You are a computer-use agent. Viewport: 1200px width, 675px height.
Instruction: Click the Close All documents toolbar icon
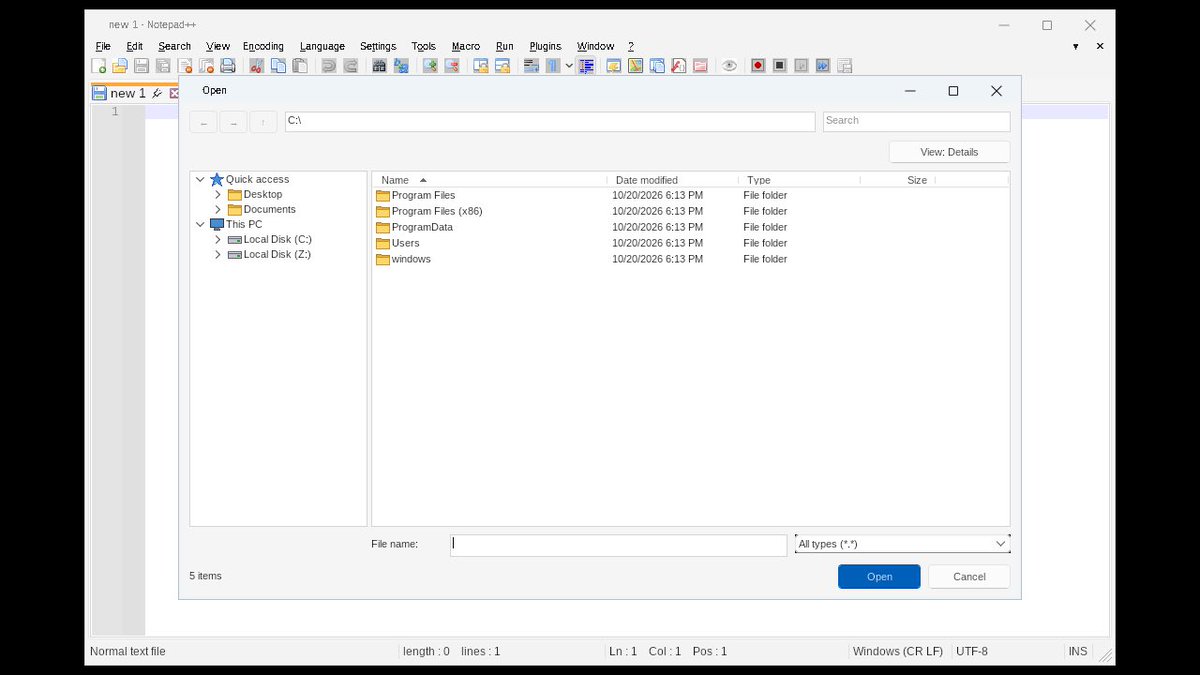[x=206, y=66]
